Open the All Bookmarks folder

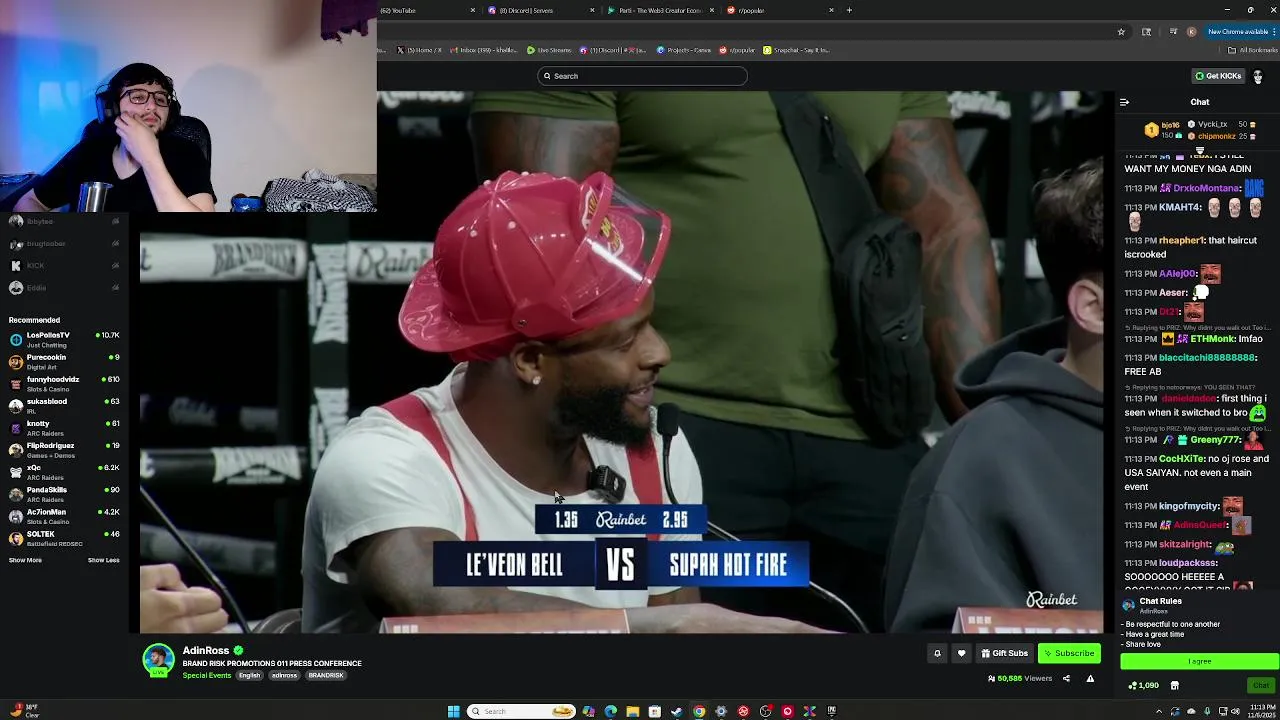click(x=1253, y=50)
